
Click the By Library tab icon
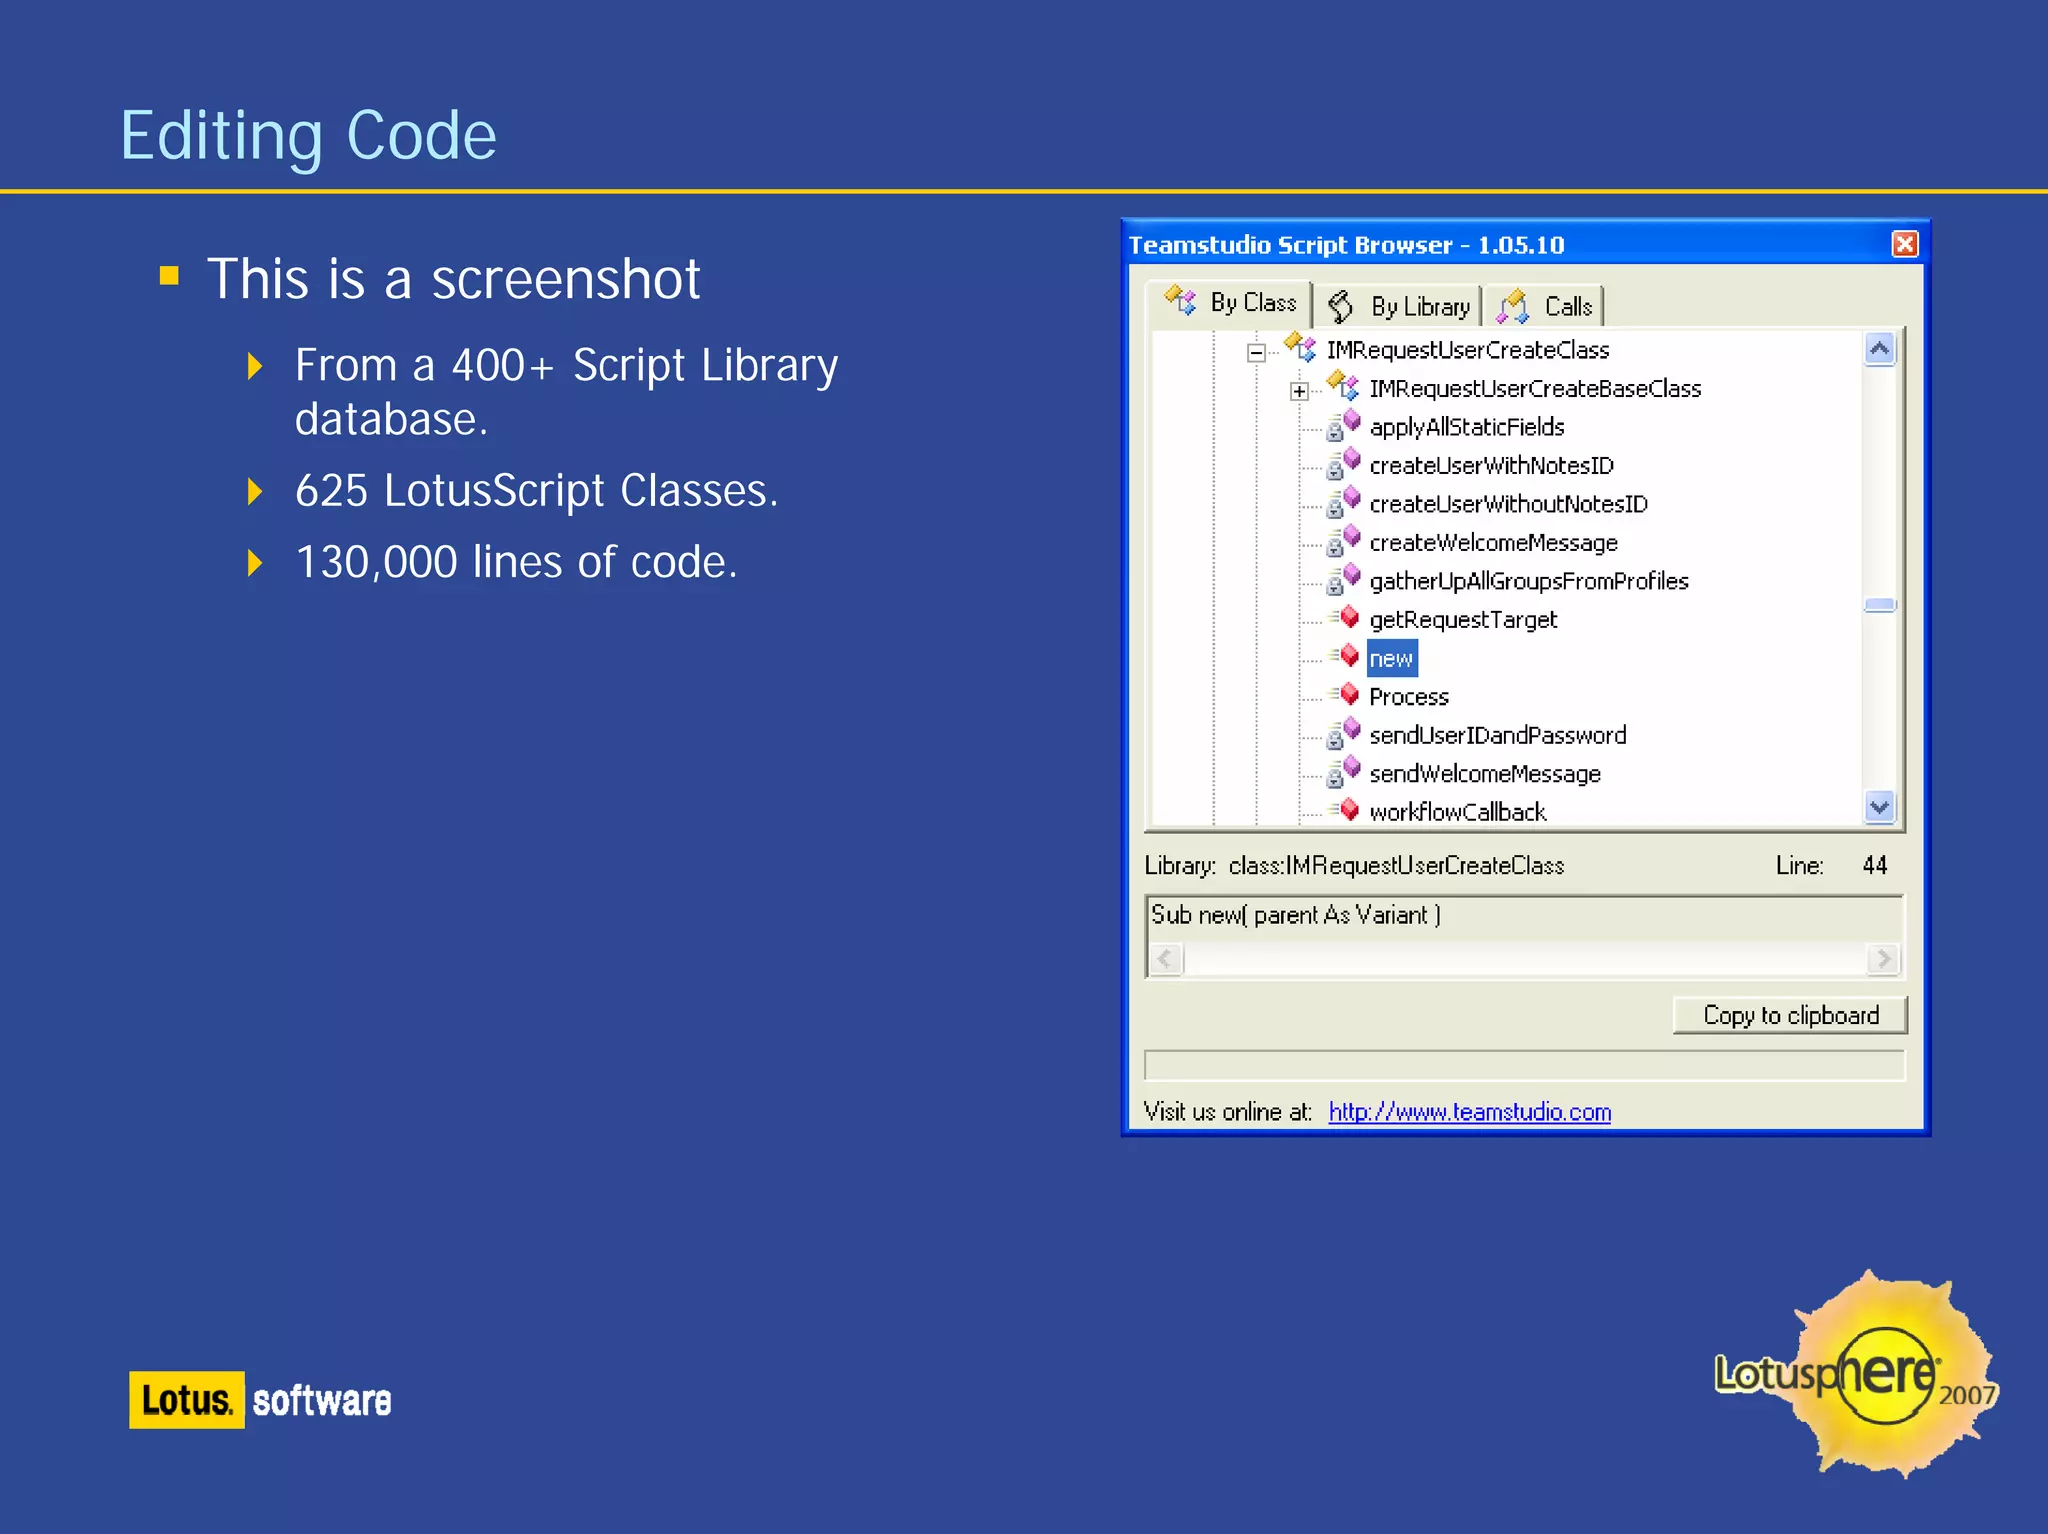tap(1340, 307)
